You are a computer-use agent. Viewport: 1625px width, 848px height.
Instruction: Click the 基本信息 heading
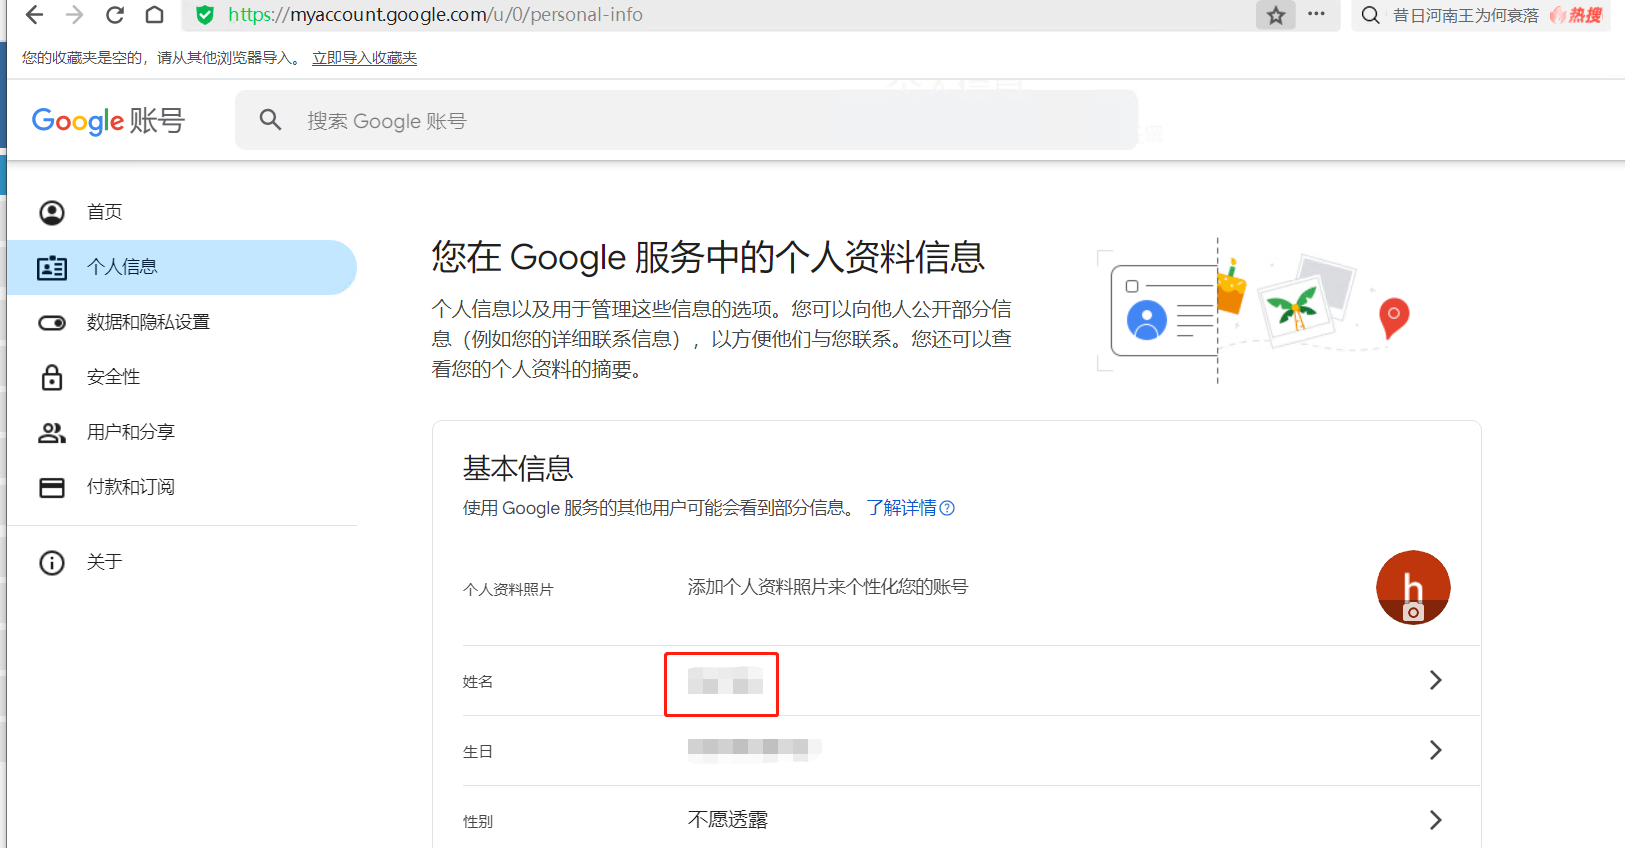[x=518, y=468]
